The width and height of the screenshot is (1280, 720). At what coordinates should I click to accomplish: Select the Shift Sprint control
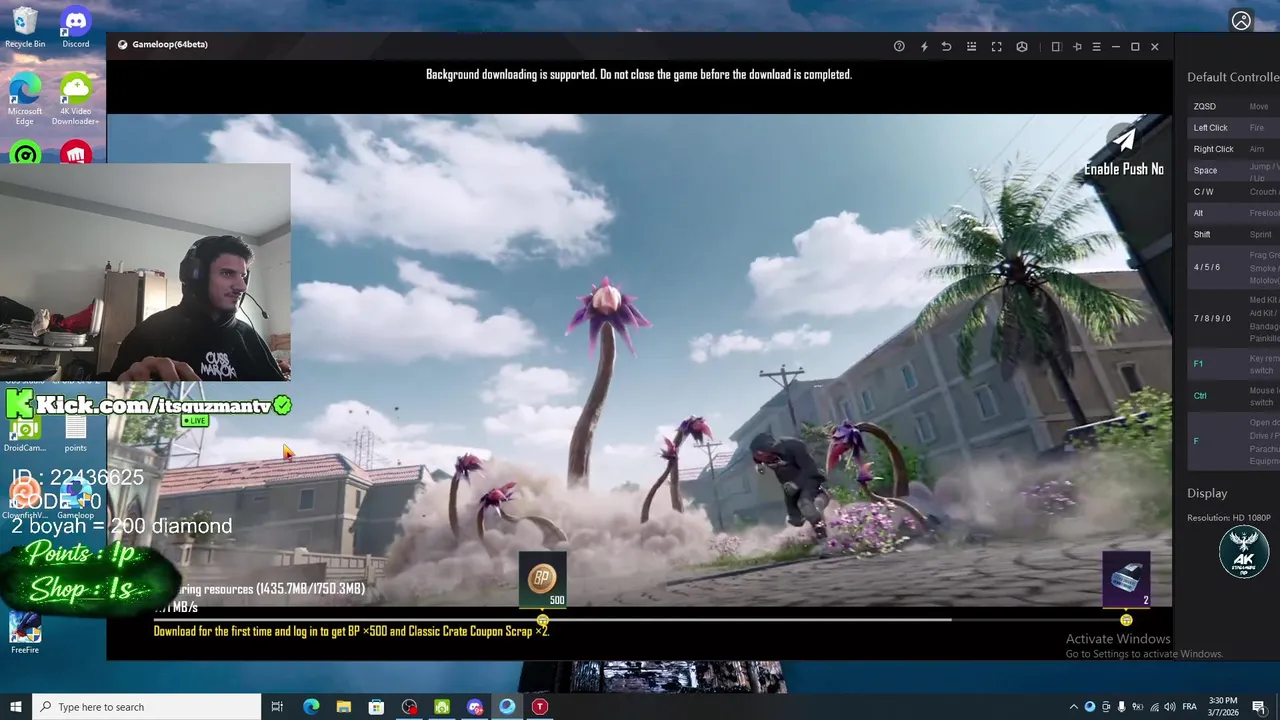pos(1234,234)
